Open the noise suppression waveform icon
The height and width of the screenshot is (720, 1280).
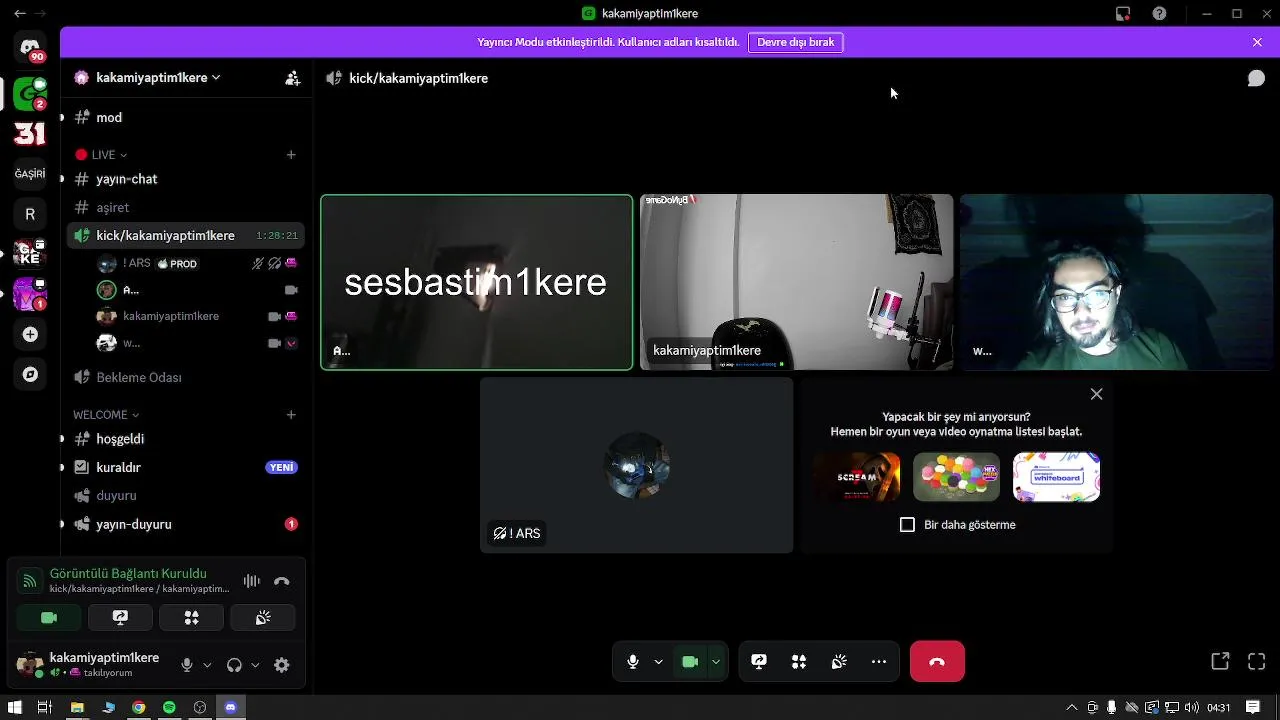click(252, 581)
